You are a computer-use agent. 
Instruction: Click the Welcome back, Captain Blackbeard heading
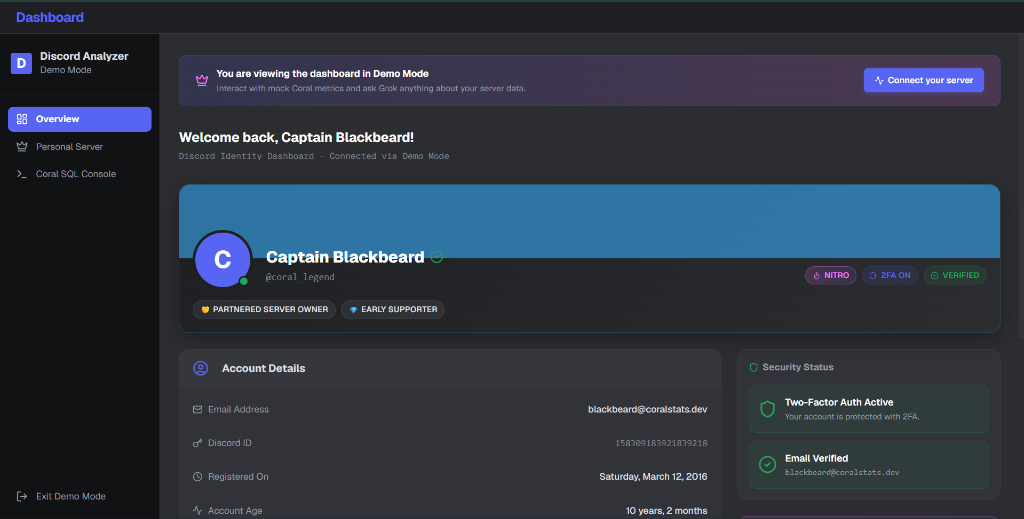coord(296,137)
